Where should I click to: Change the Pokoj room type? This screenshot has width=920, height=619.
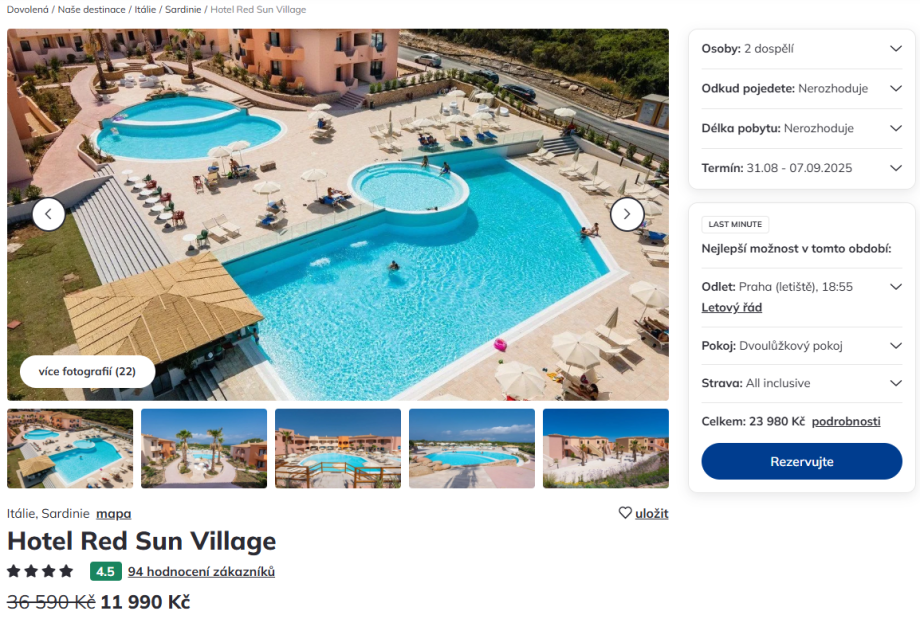click(x=801, y=346)
